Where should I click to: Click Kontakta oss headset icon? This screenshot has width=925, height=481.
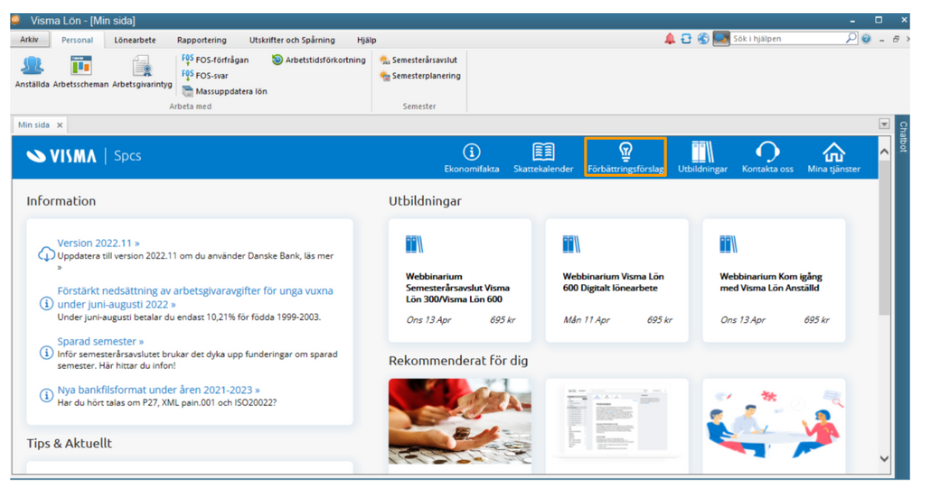(767, 153)
